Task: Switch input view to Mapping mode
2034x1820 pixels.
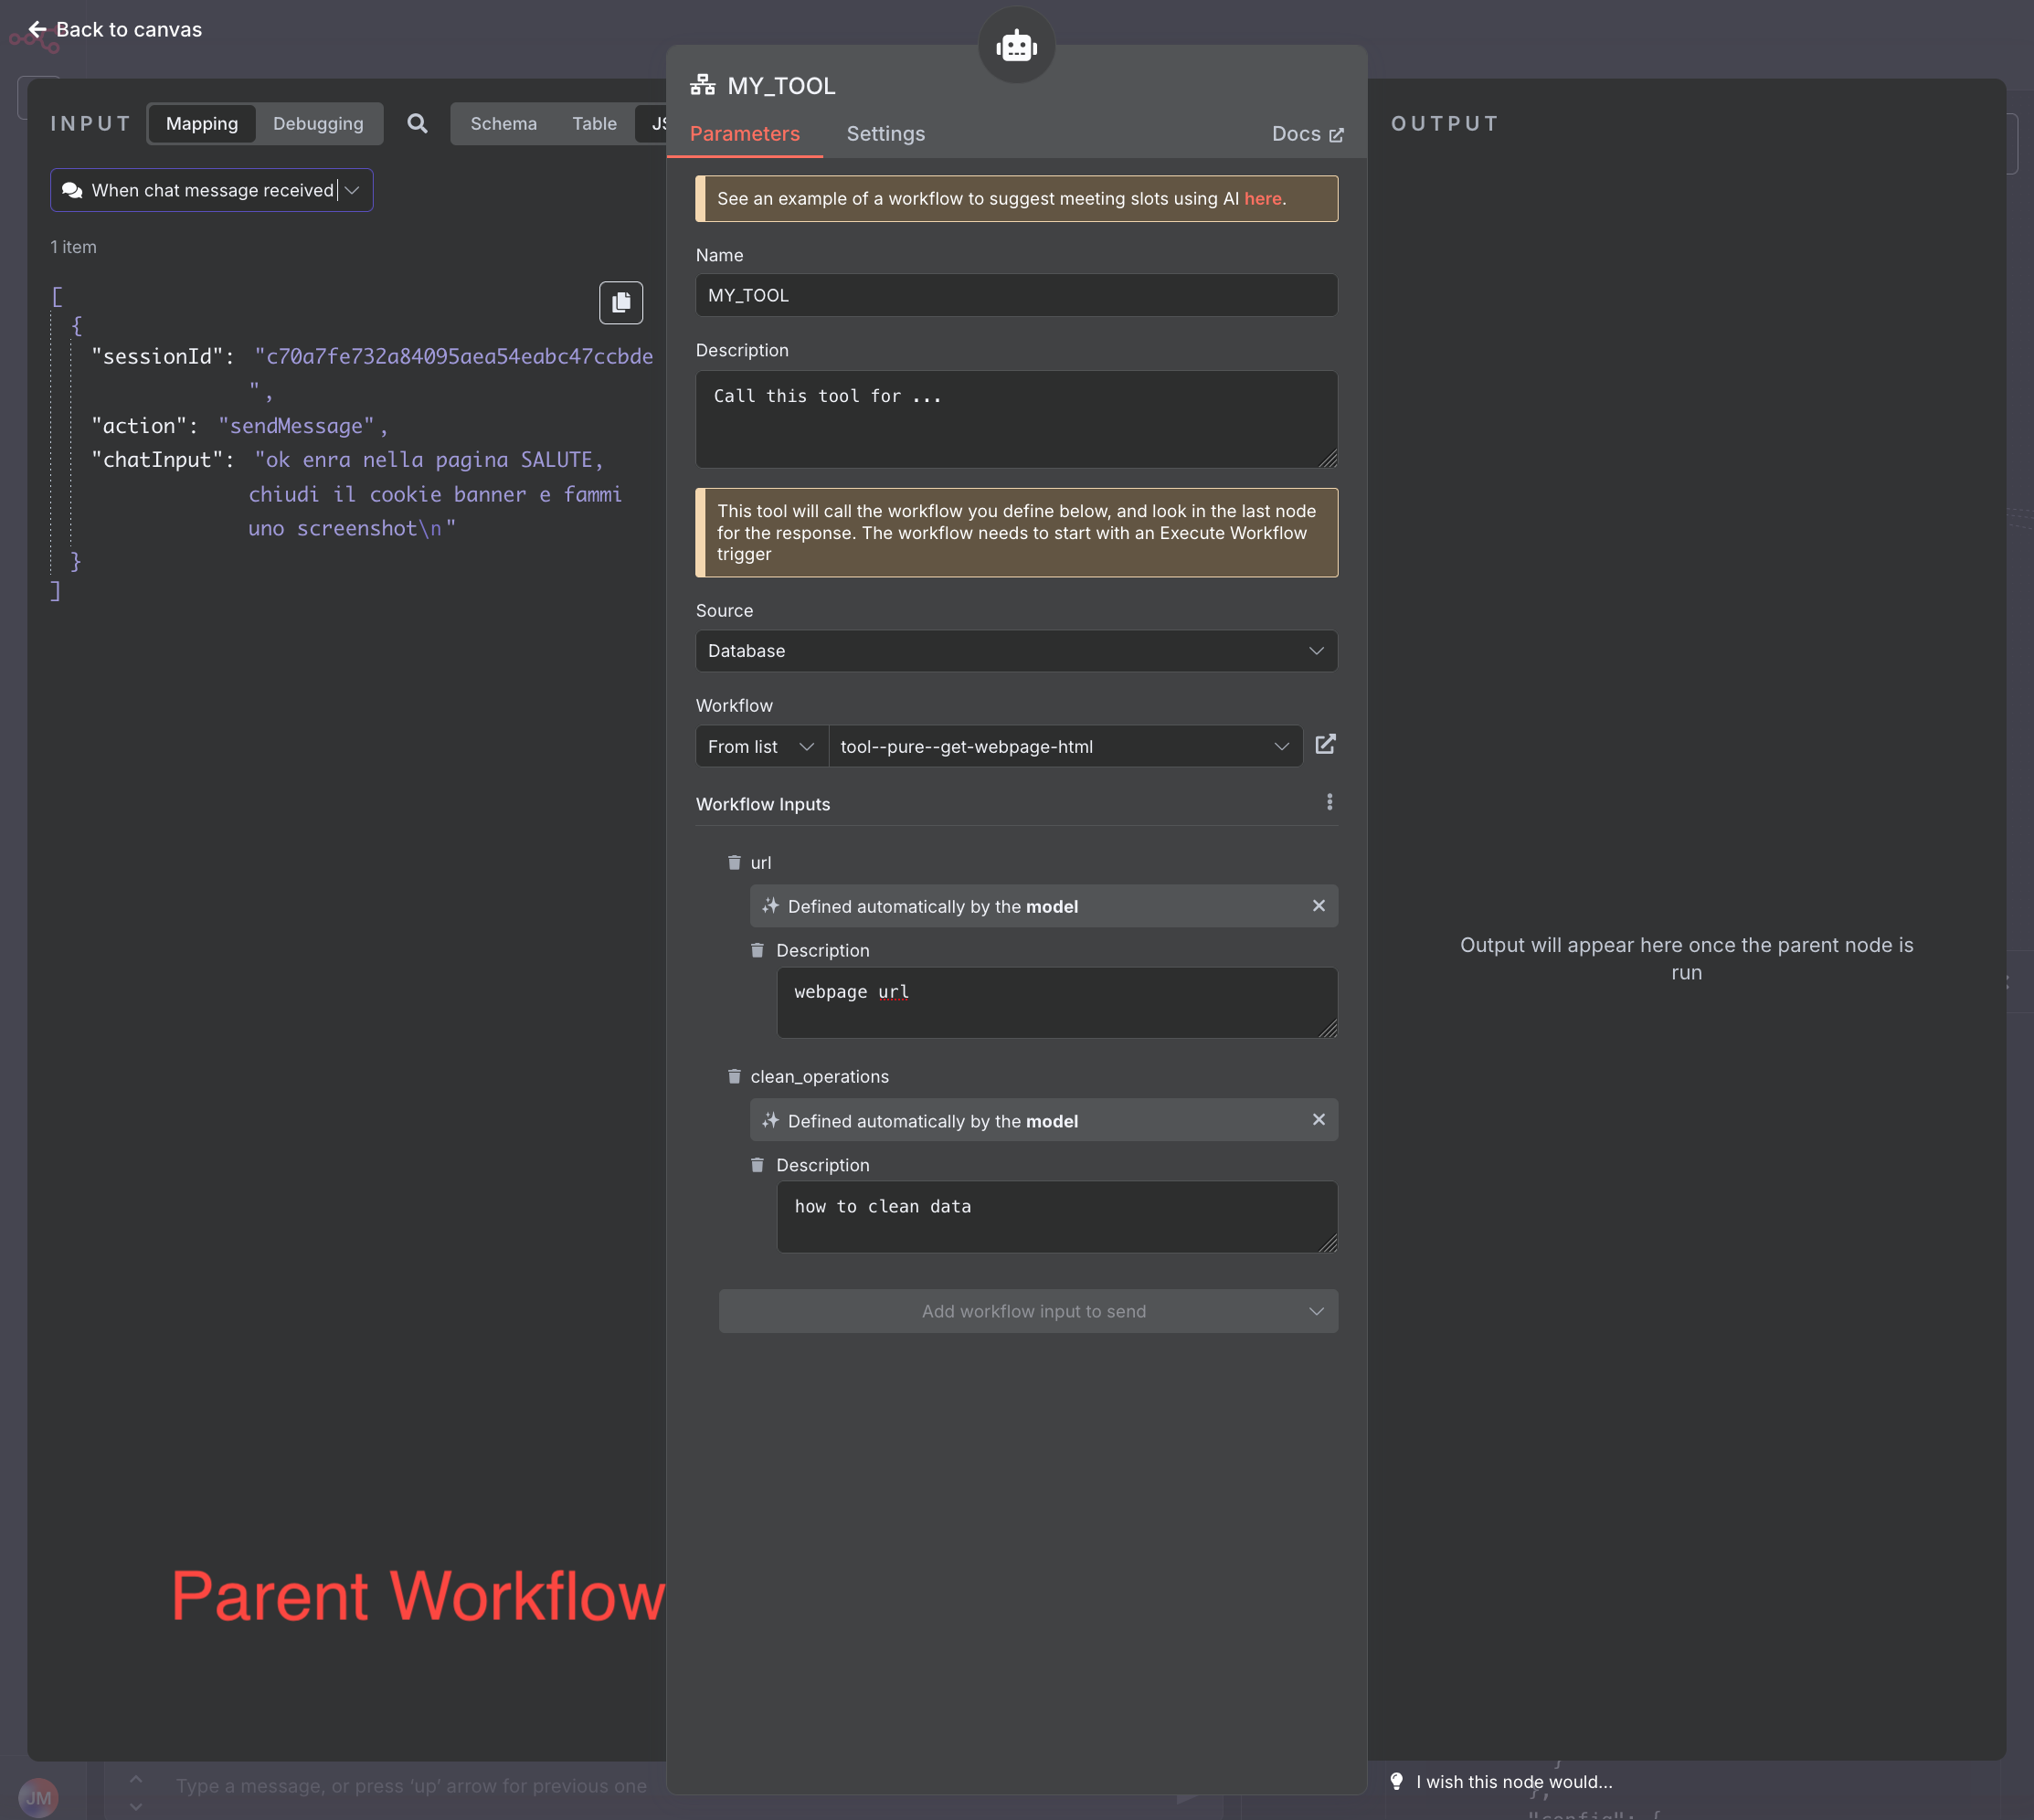Action: point(202,124)
